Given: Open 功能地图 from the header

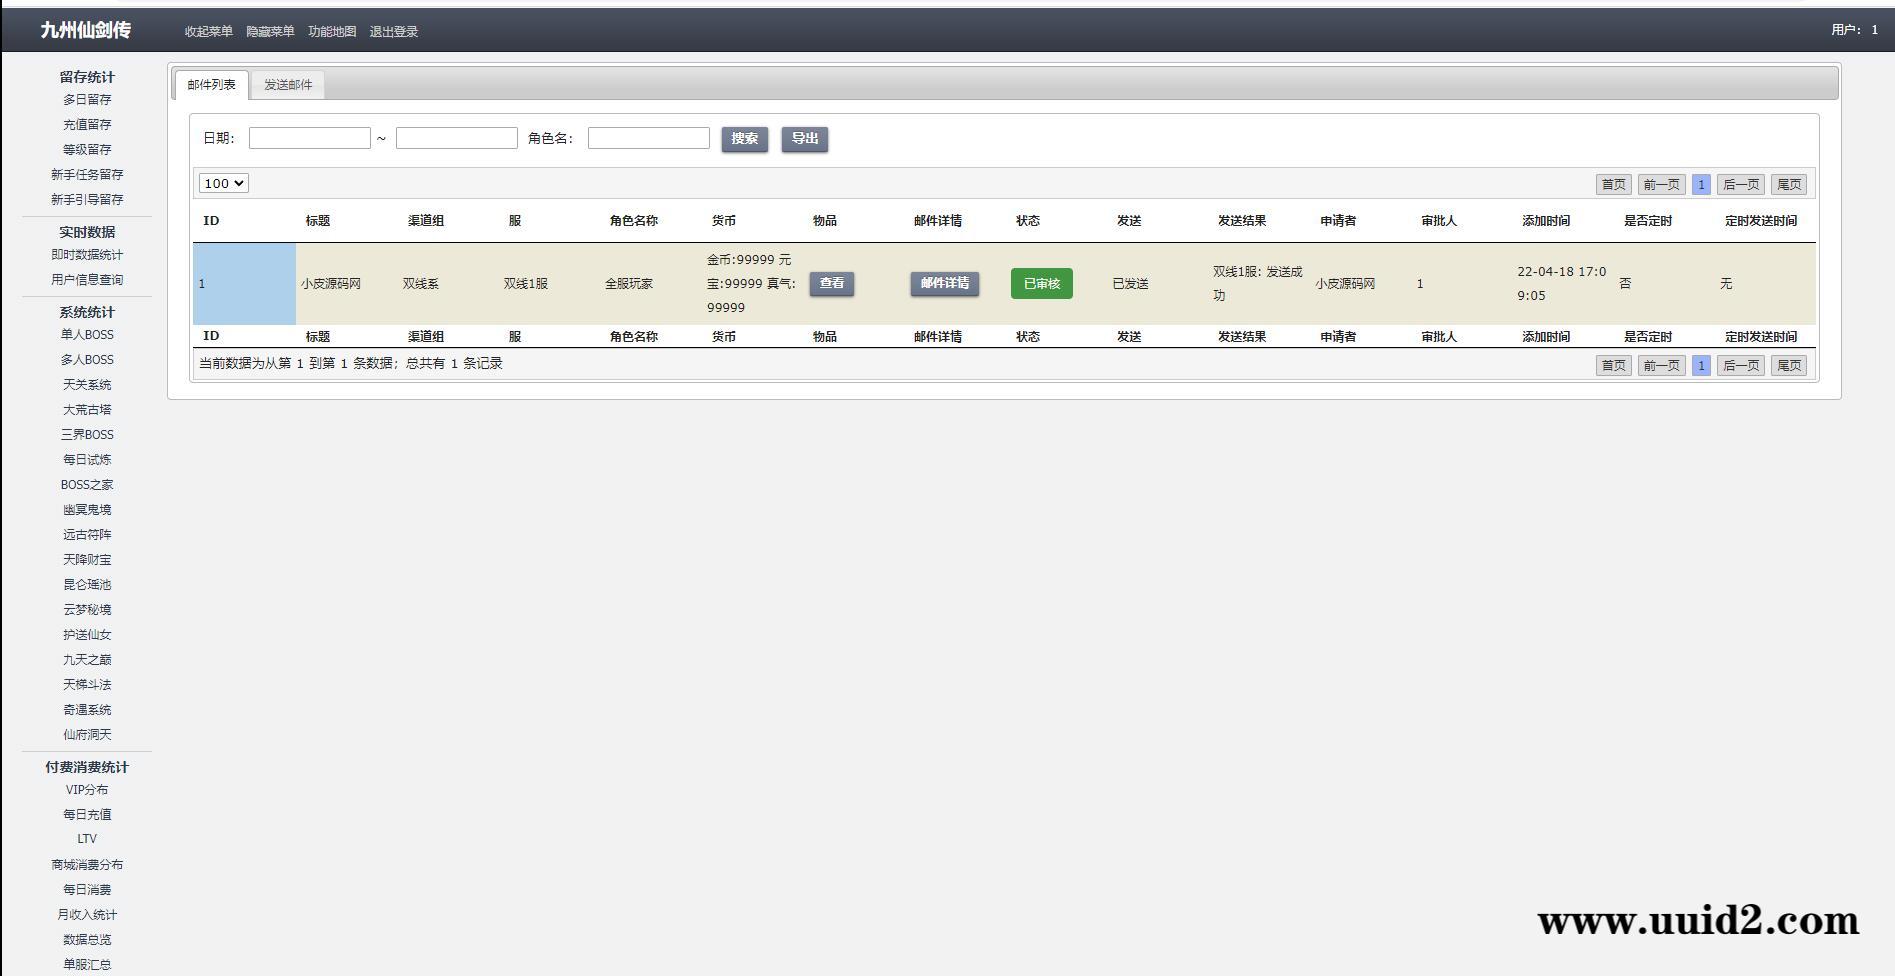Looking at the screenshot, I should tap(332, 32).
